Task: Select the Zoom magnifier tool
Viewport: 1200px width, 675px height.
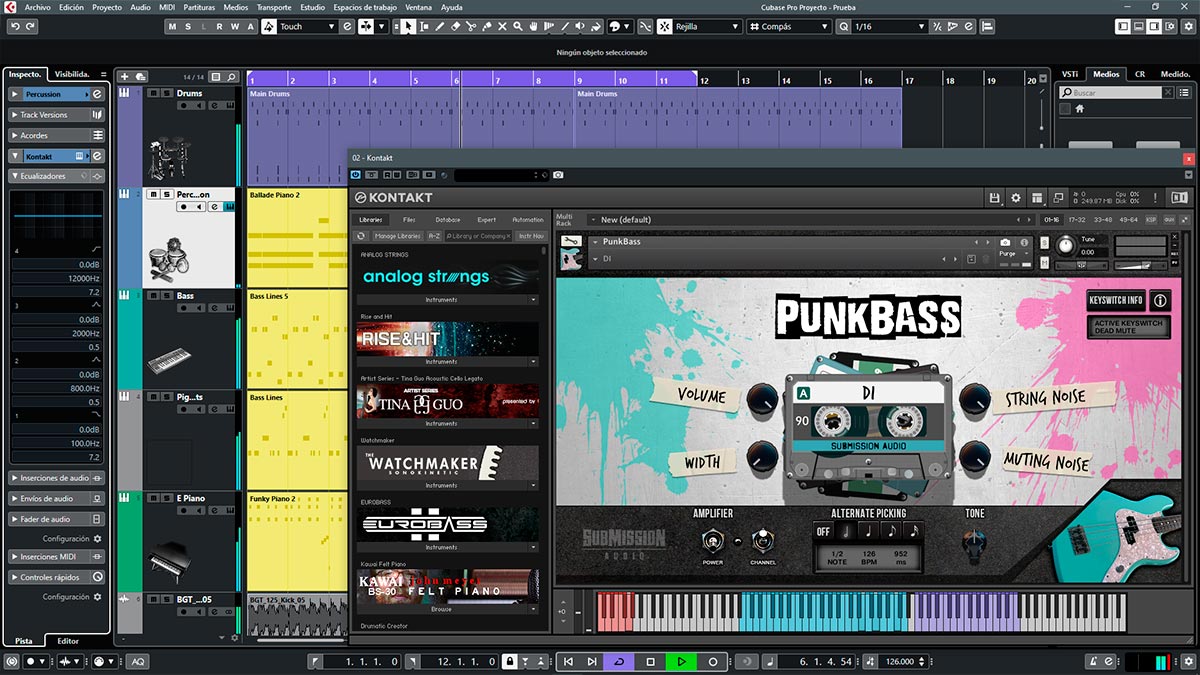Action: tap(517, 26)
